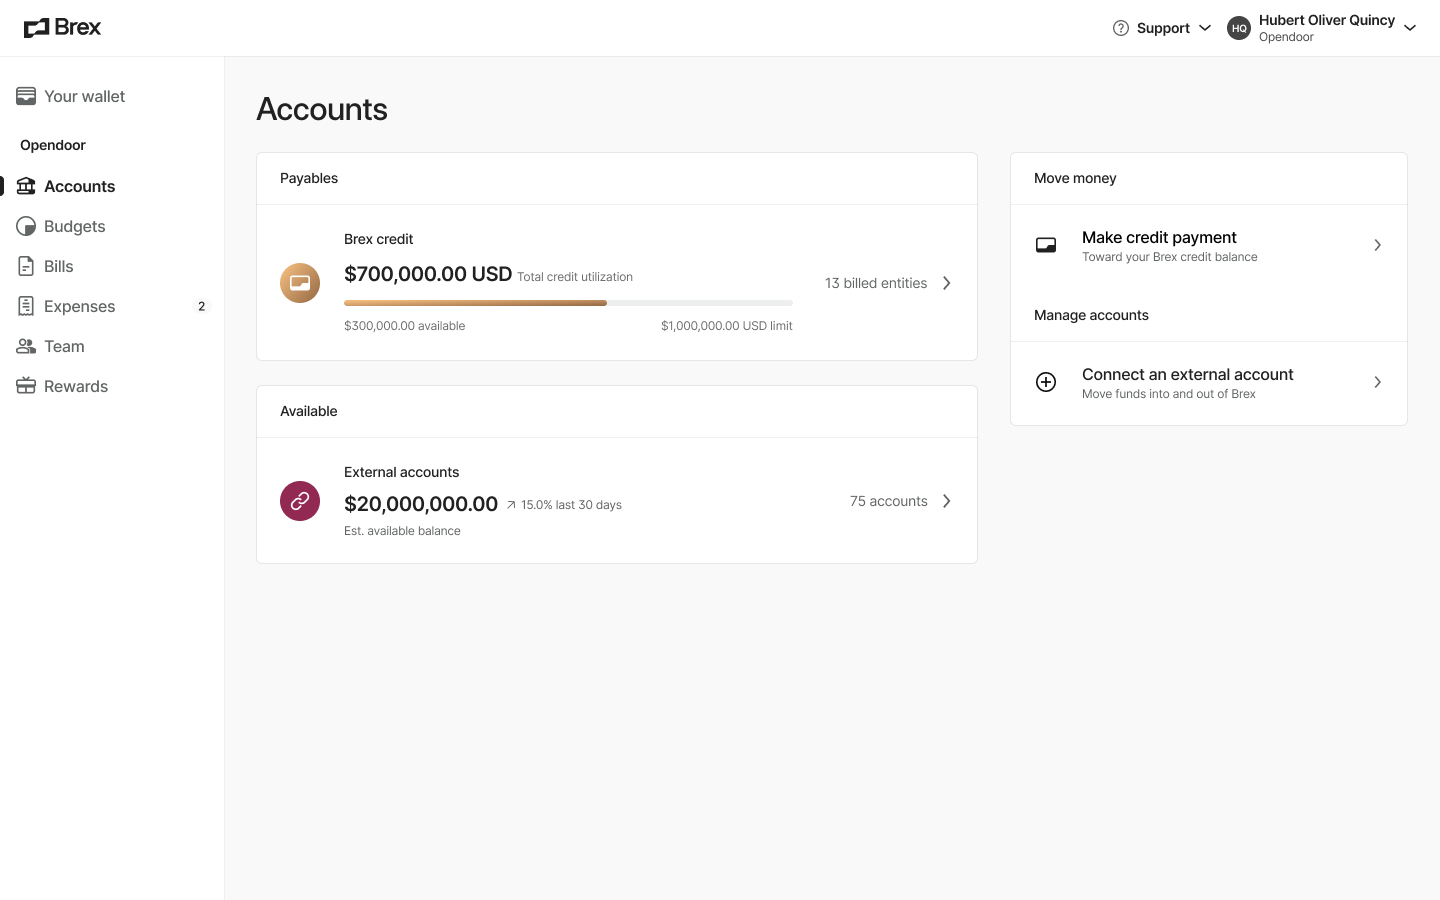Image resolution: width=1440 pixels, height=900 pixels.
Task: Open 13 billed entities link
Action: click(x=876, y=283)
